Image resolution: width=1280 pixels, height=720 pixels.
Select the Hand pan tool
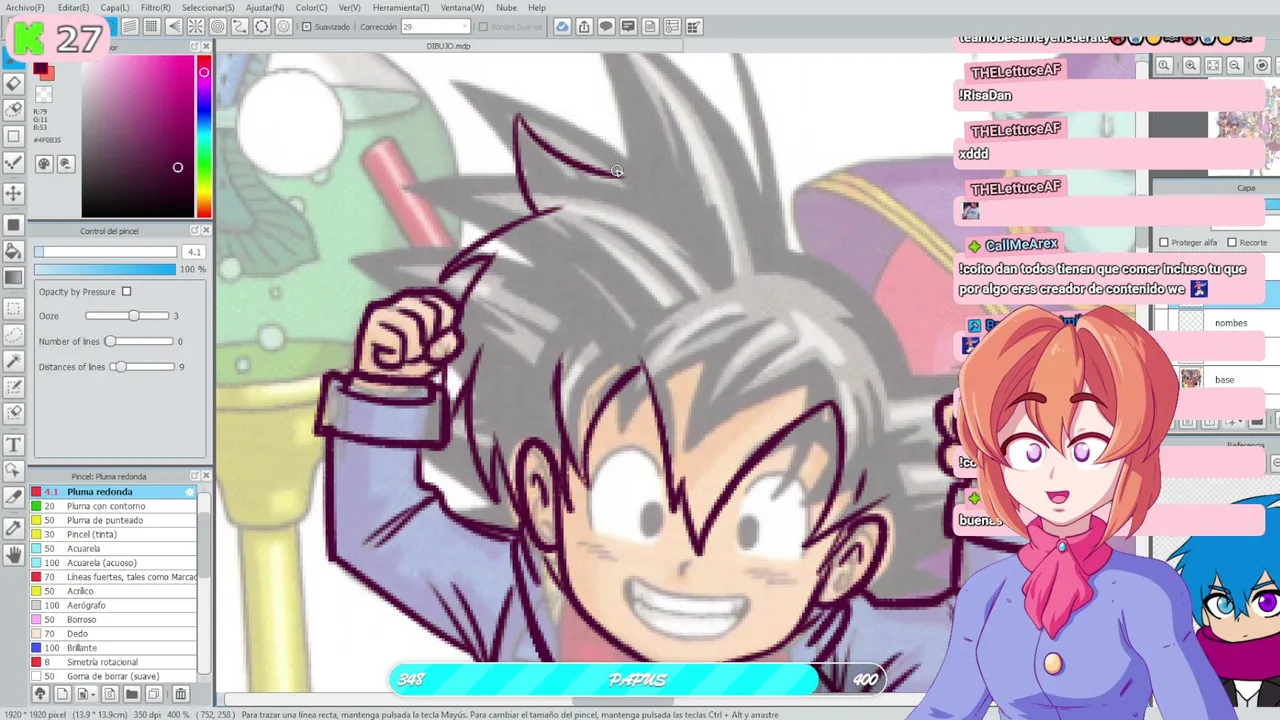pyautogui.click(x=14, y=554)
